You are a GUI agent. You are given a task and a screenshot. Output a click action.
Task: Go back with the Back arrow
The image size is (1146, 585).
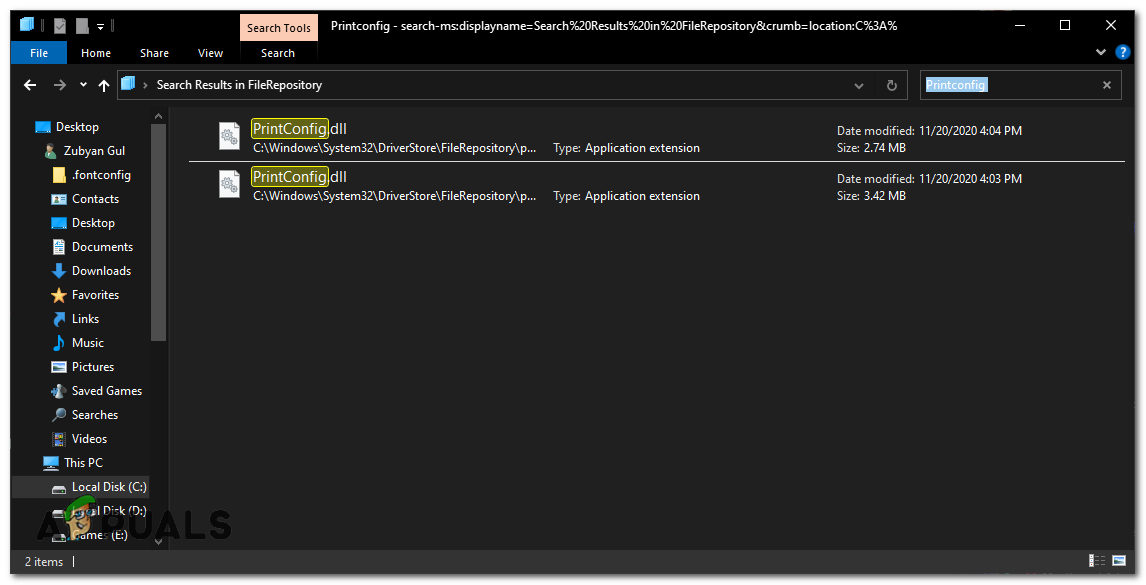click(x=30, y=85)
